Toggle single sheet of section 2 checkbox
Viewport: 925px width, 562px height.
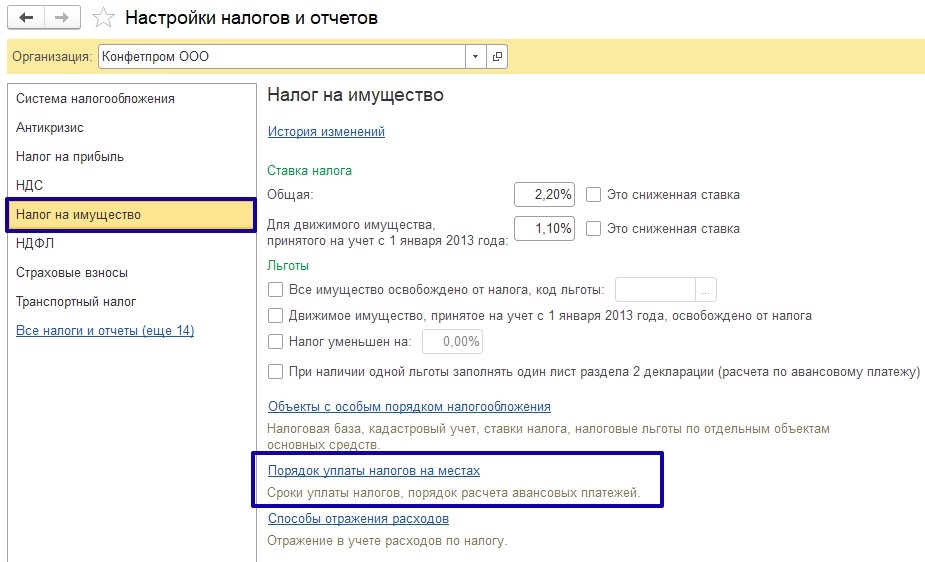[276, 372]
